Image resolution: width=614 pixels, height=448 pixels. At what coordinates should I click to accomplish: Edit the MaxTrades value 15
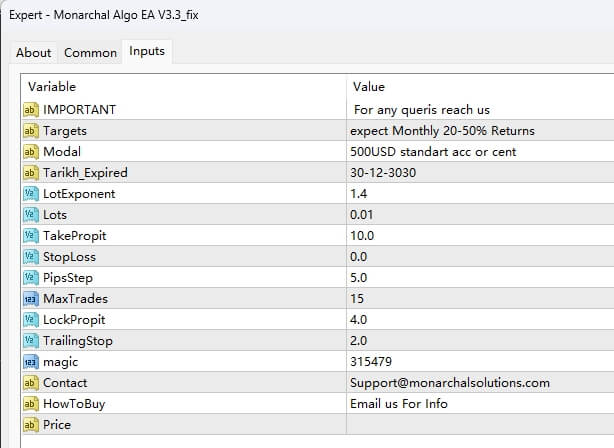click(x=357, y=299)
